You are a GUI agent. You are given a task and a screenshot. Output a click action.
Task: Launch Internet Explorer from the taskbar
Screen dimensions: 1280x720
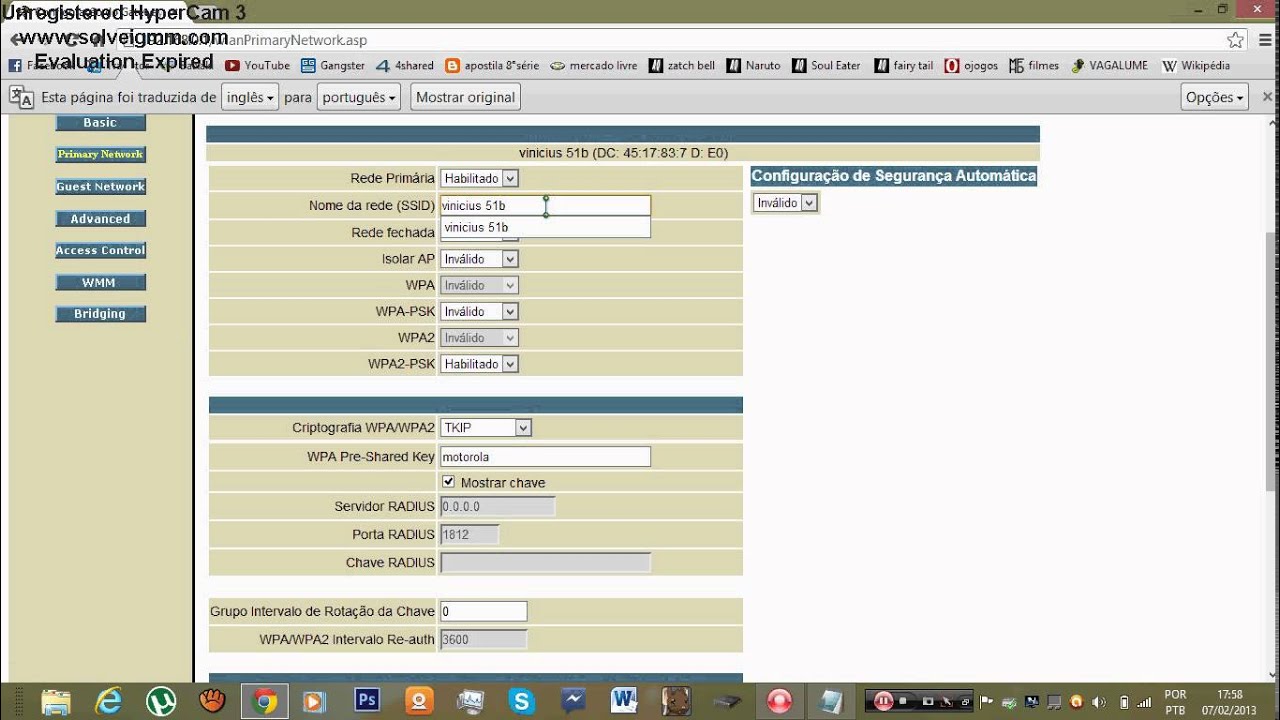click(107, 701)
